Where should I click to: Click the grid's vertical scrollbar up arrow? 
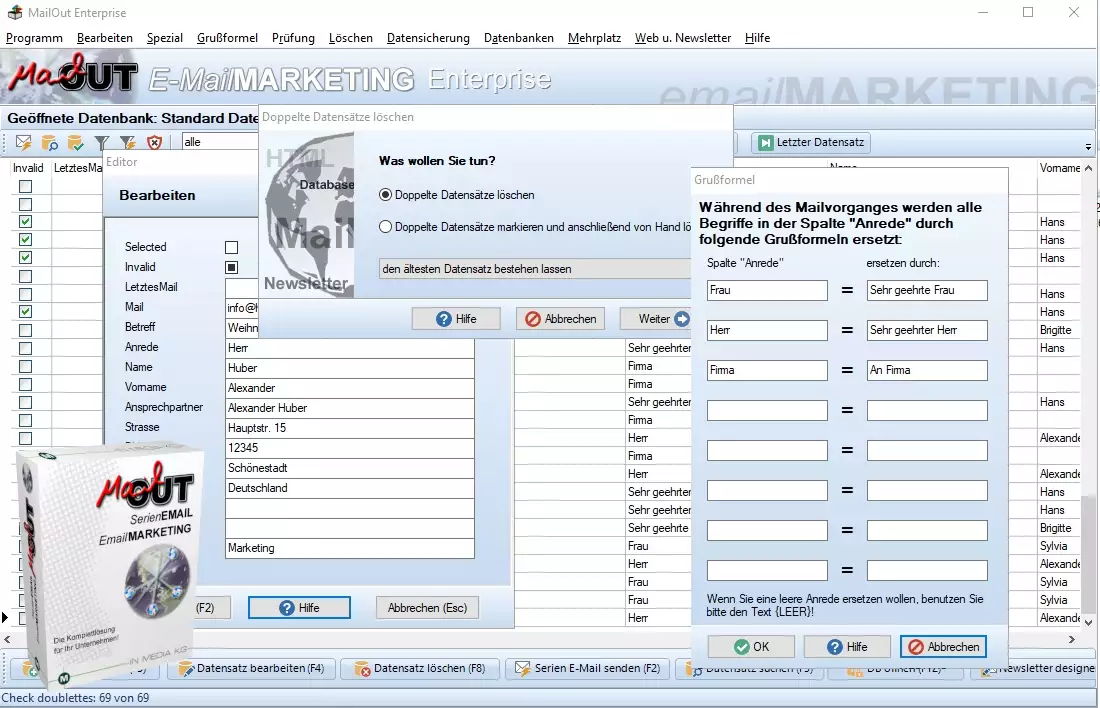tap(1088, 168)
